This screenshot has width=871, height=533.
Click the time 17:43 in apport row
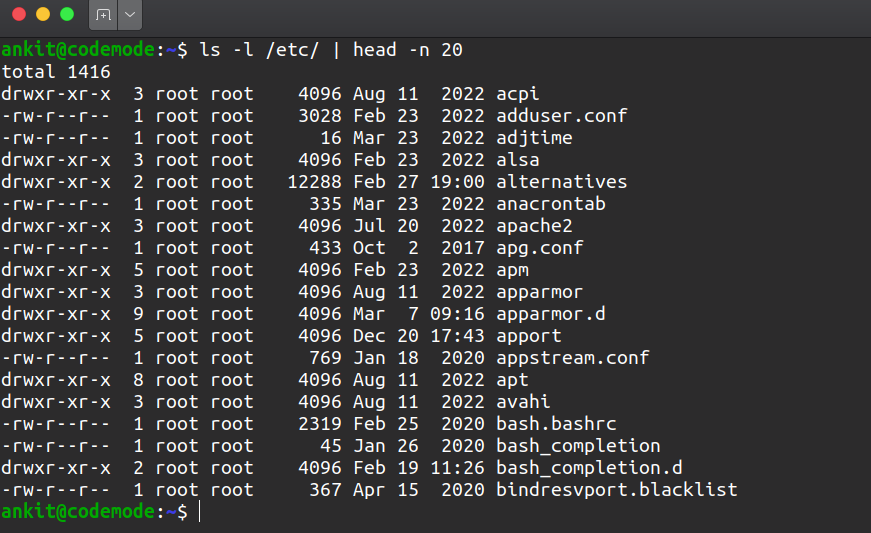457,336
